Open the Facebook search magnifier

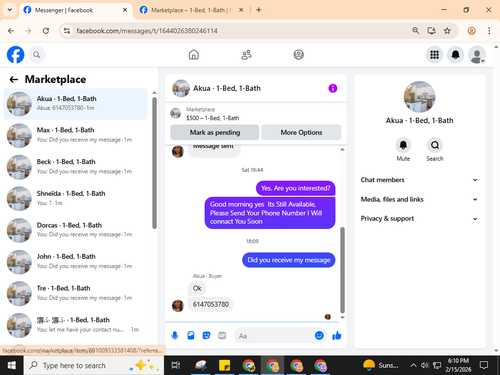(37, 55)
